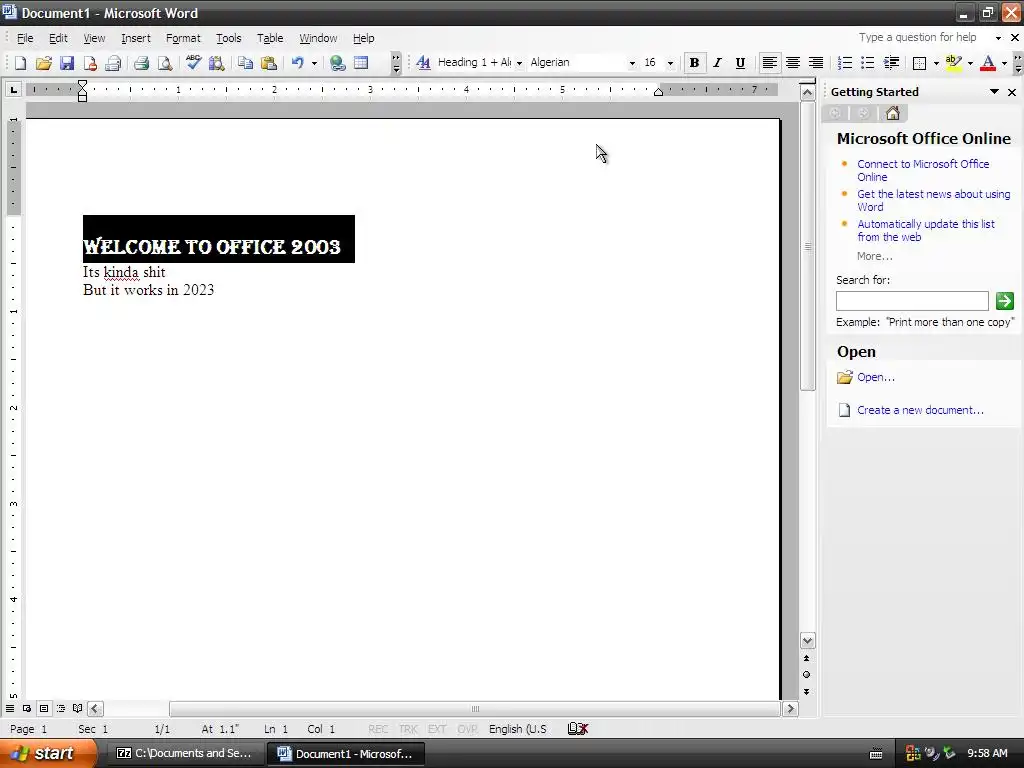The width and height of the screenshot is (1024, 768).
Task: Toggle Italic formatting
Action: coord(717,63)
